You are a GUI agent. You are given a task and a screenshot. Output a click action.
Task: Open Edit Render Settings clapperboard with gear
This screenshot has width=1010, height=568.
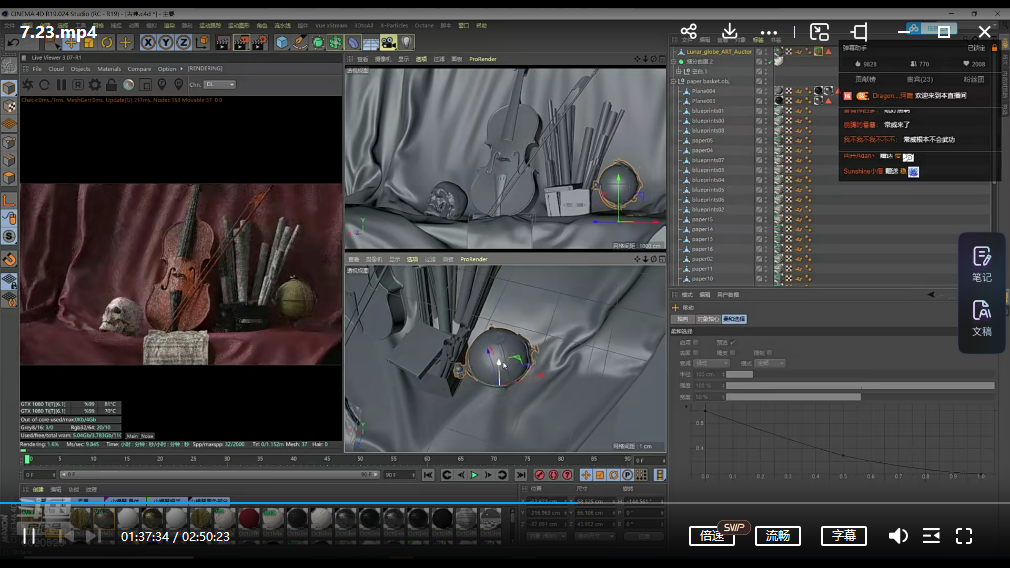[259, 43]
